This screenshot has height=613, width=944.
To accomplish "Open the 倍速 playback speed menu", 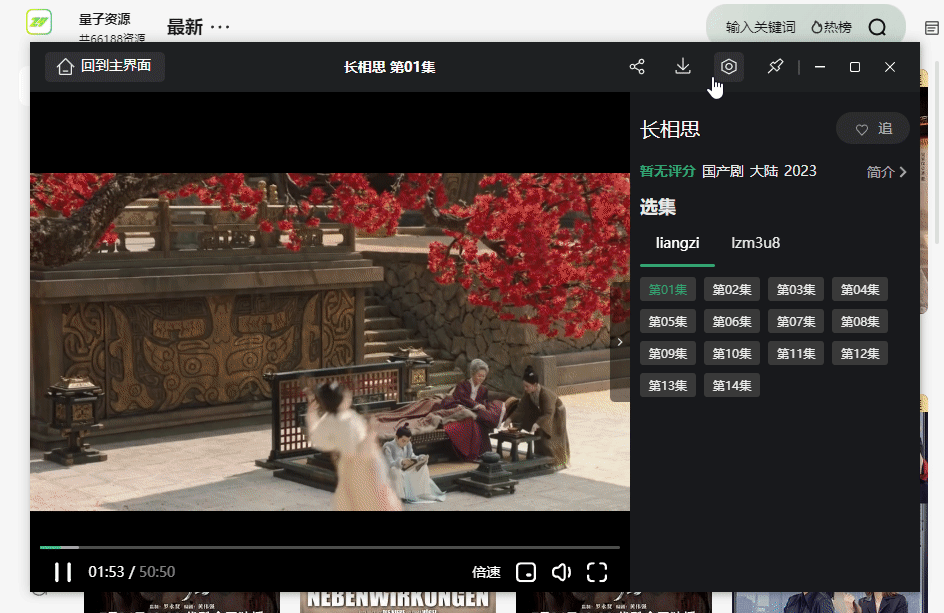I will point(486,572).
